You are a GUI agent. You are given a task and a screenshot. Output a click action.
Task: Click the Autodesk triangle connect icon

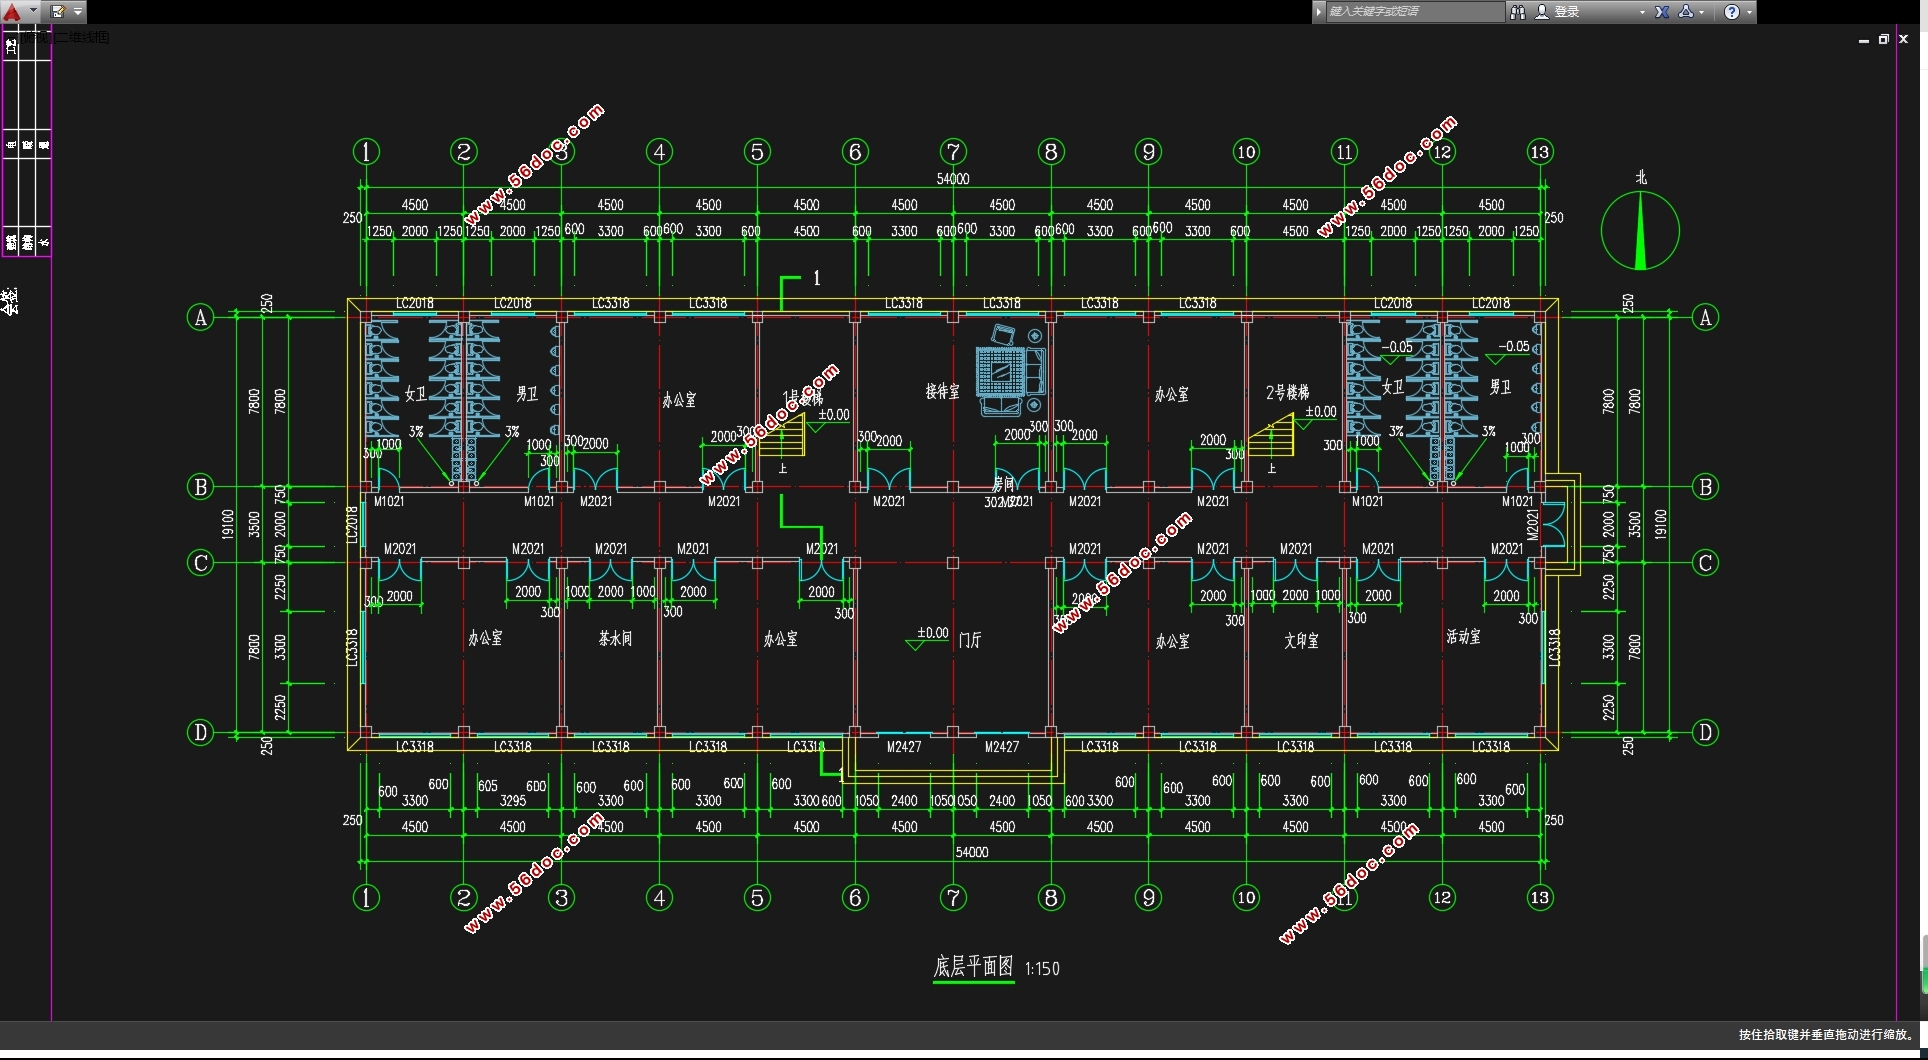pyautogui.click(x=1686, y=12)
